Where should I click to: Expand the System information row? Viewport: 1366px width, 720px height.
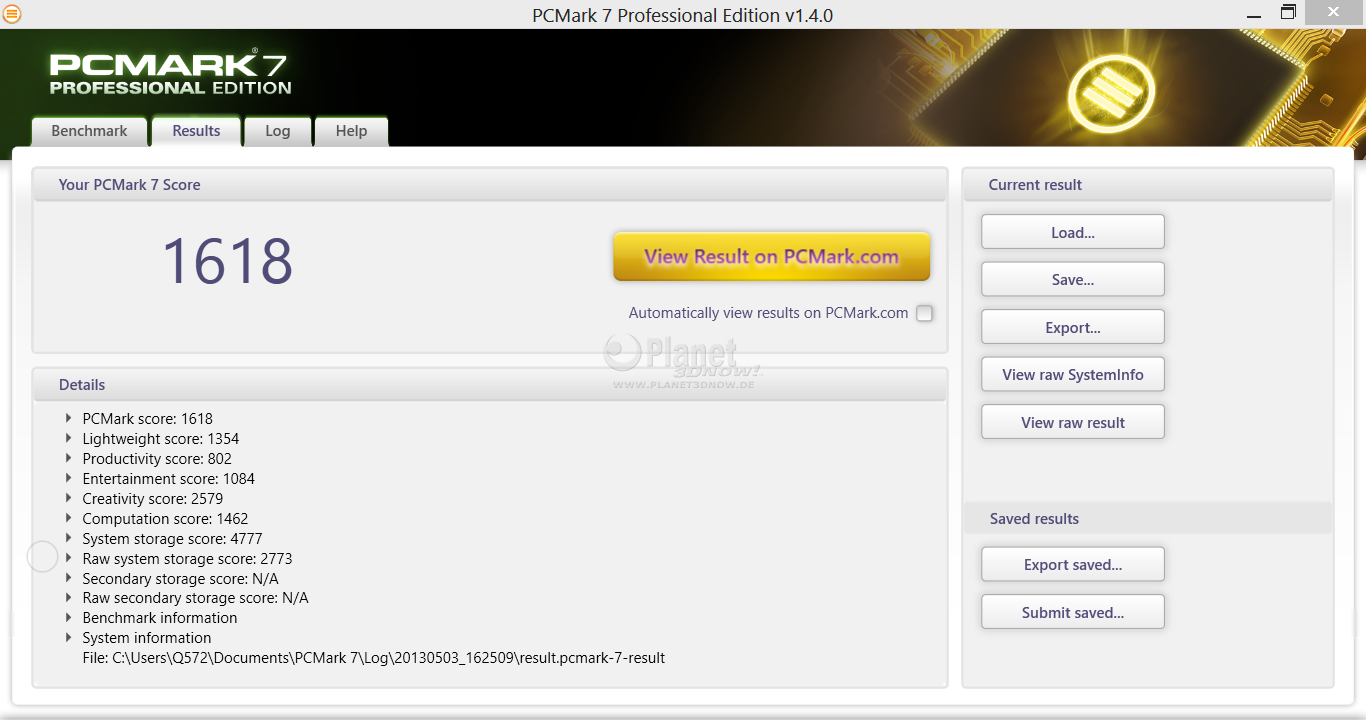tap(69, 637)
